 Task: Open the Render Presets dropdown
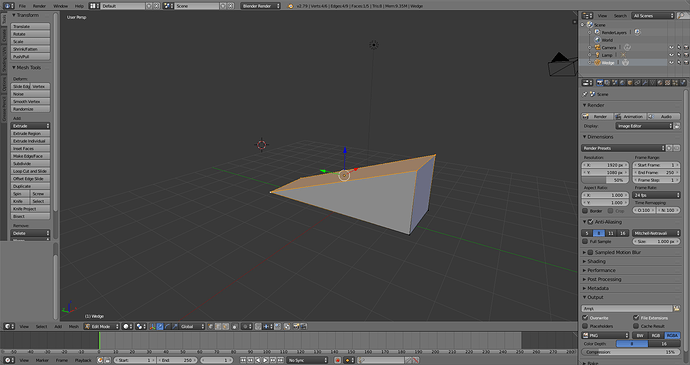coord(623,148)
